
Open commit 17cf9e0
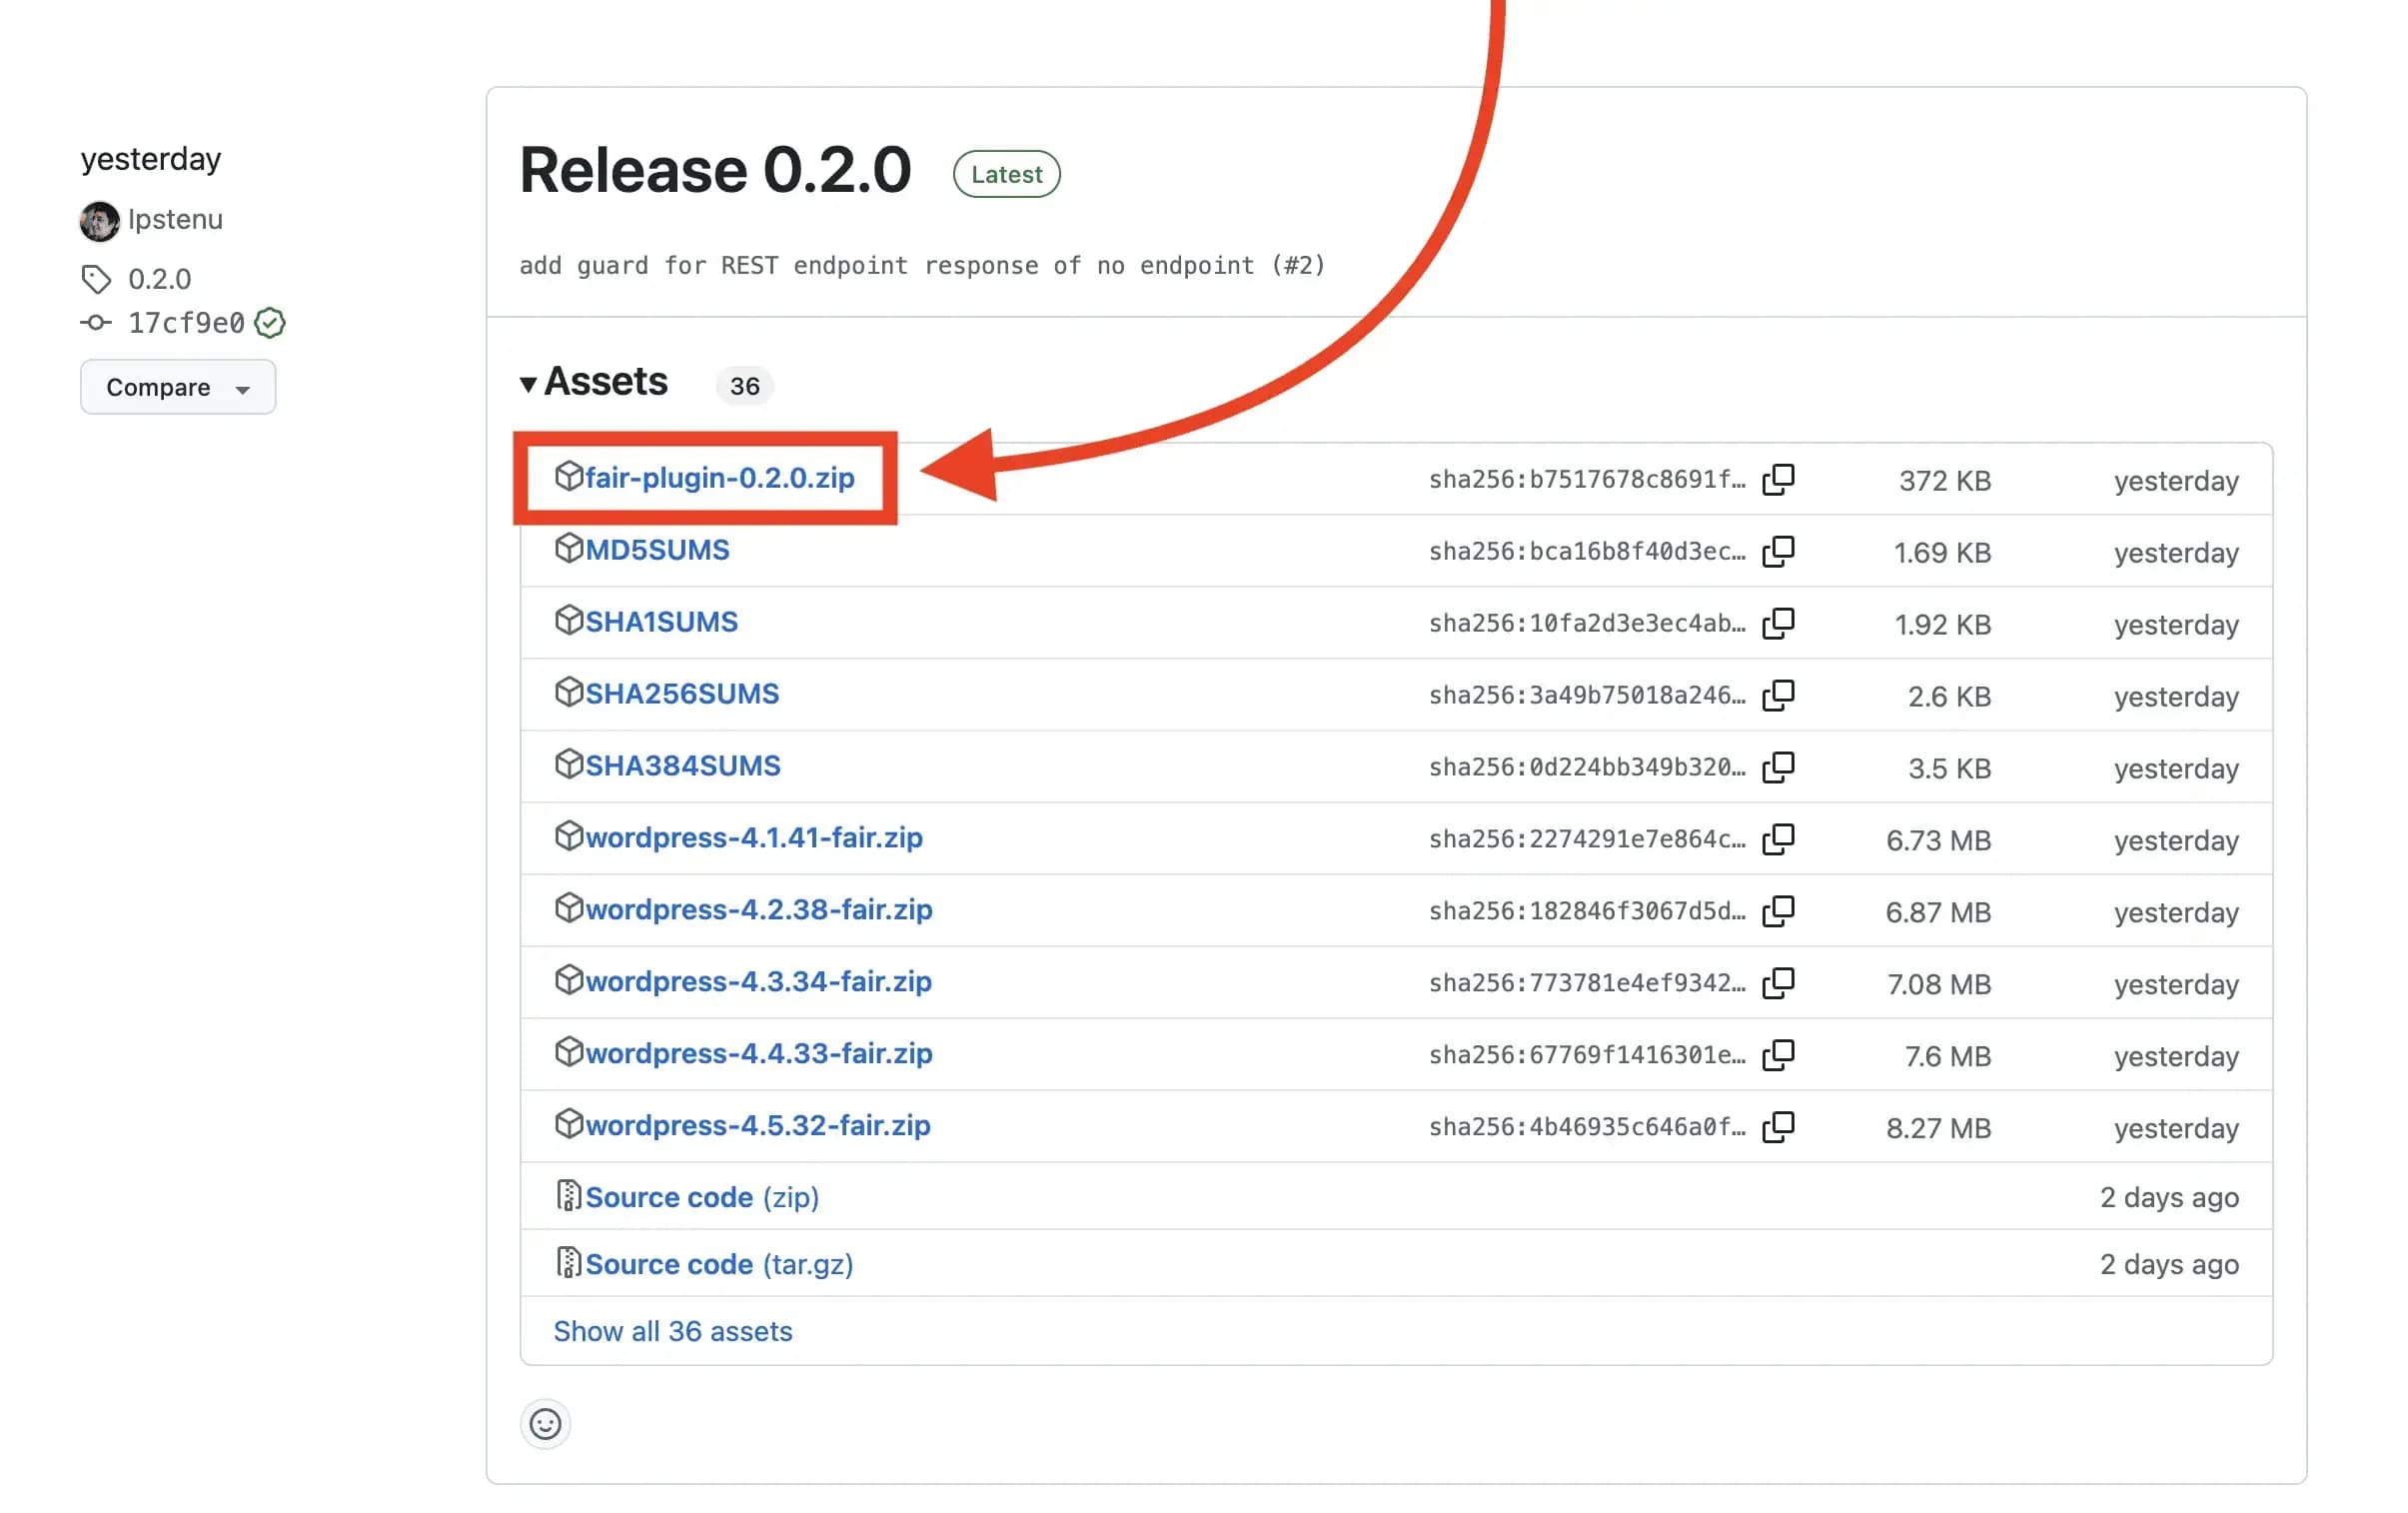(186, 323)
